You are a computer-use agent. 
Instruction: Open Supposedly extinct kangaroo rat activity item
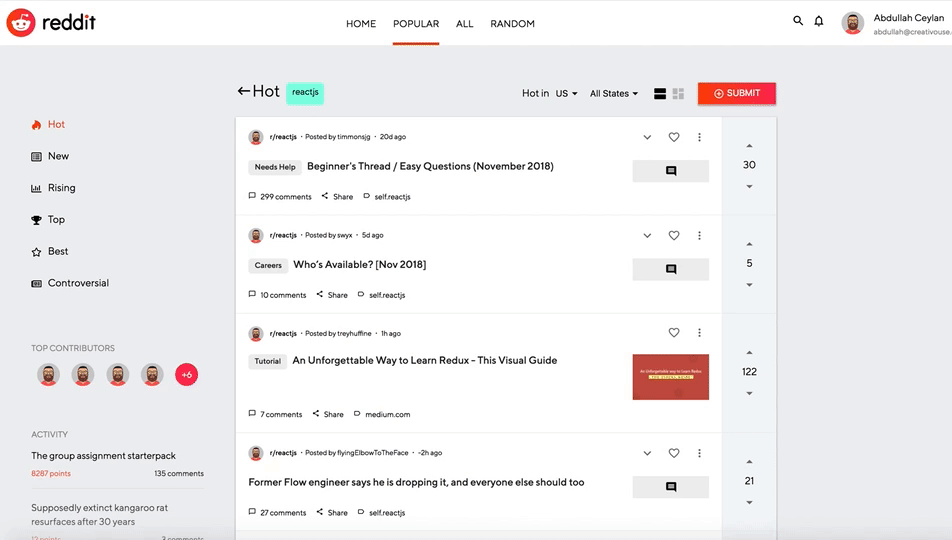[x=100, y=514]
